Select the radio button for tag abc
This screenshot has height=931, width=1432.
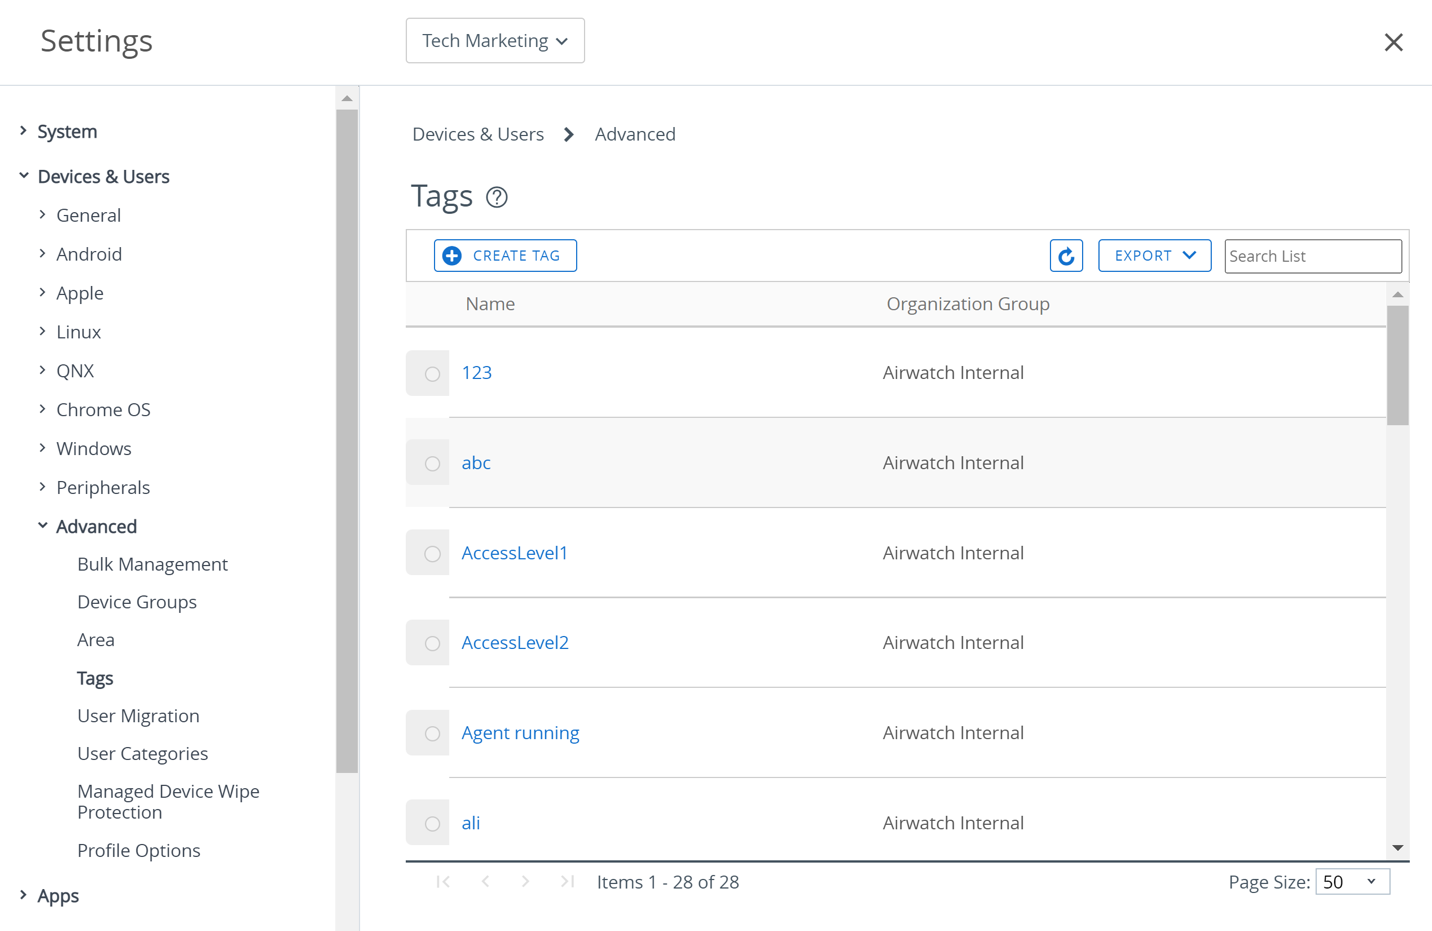coord(431,463)
